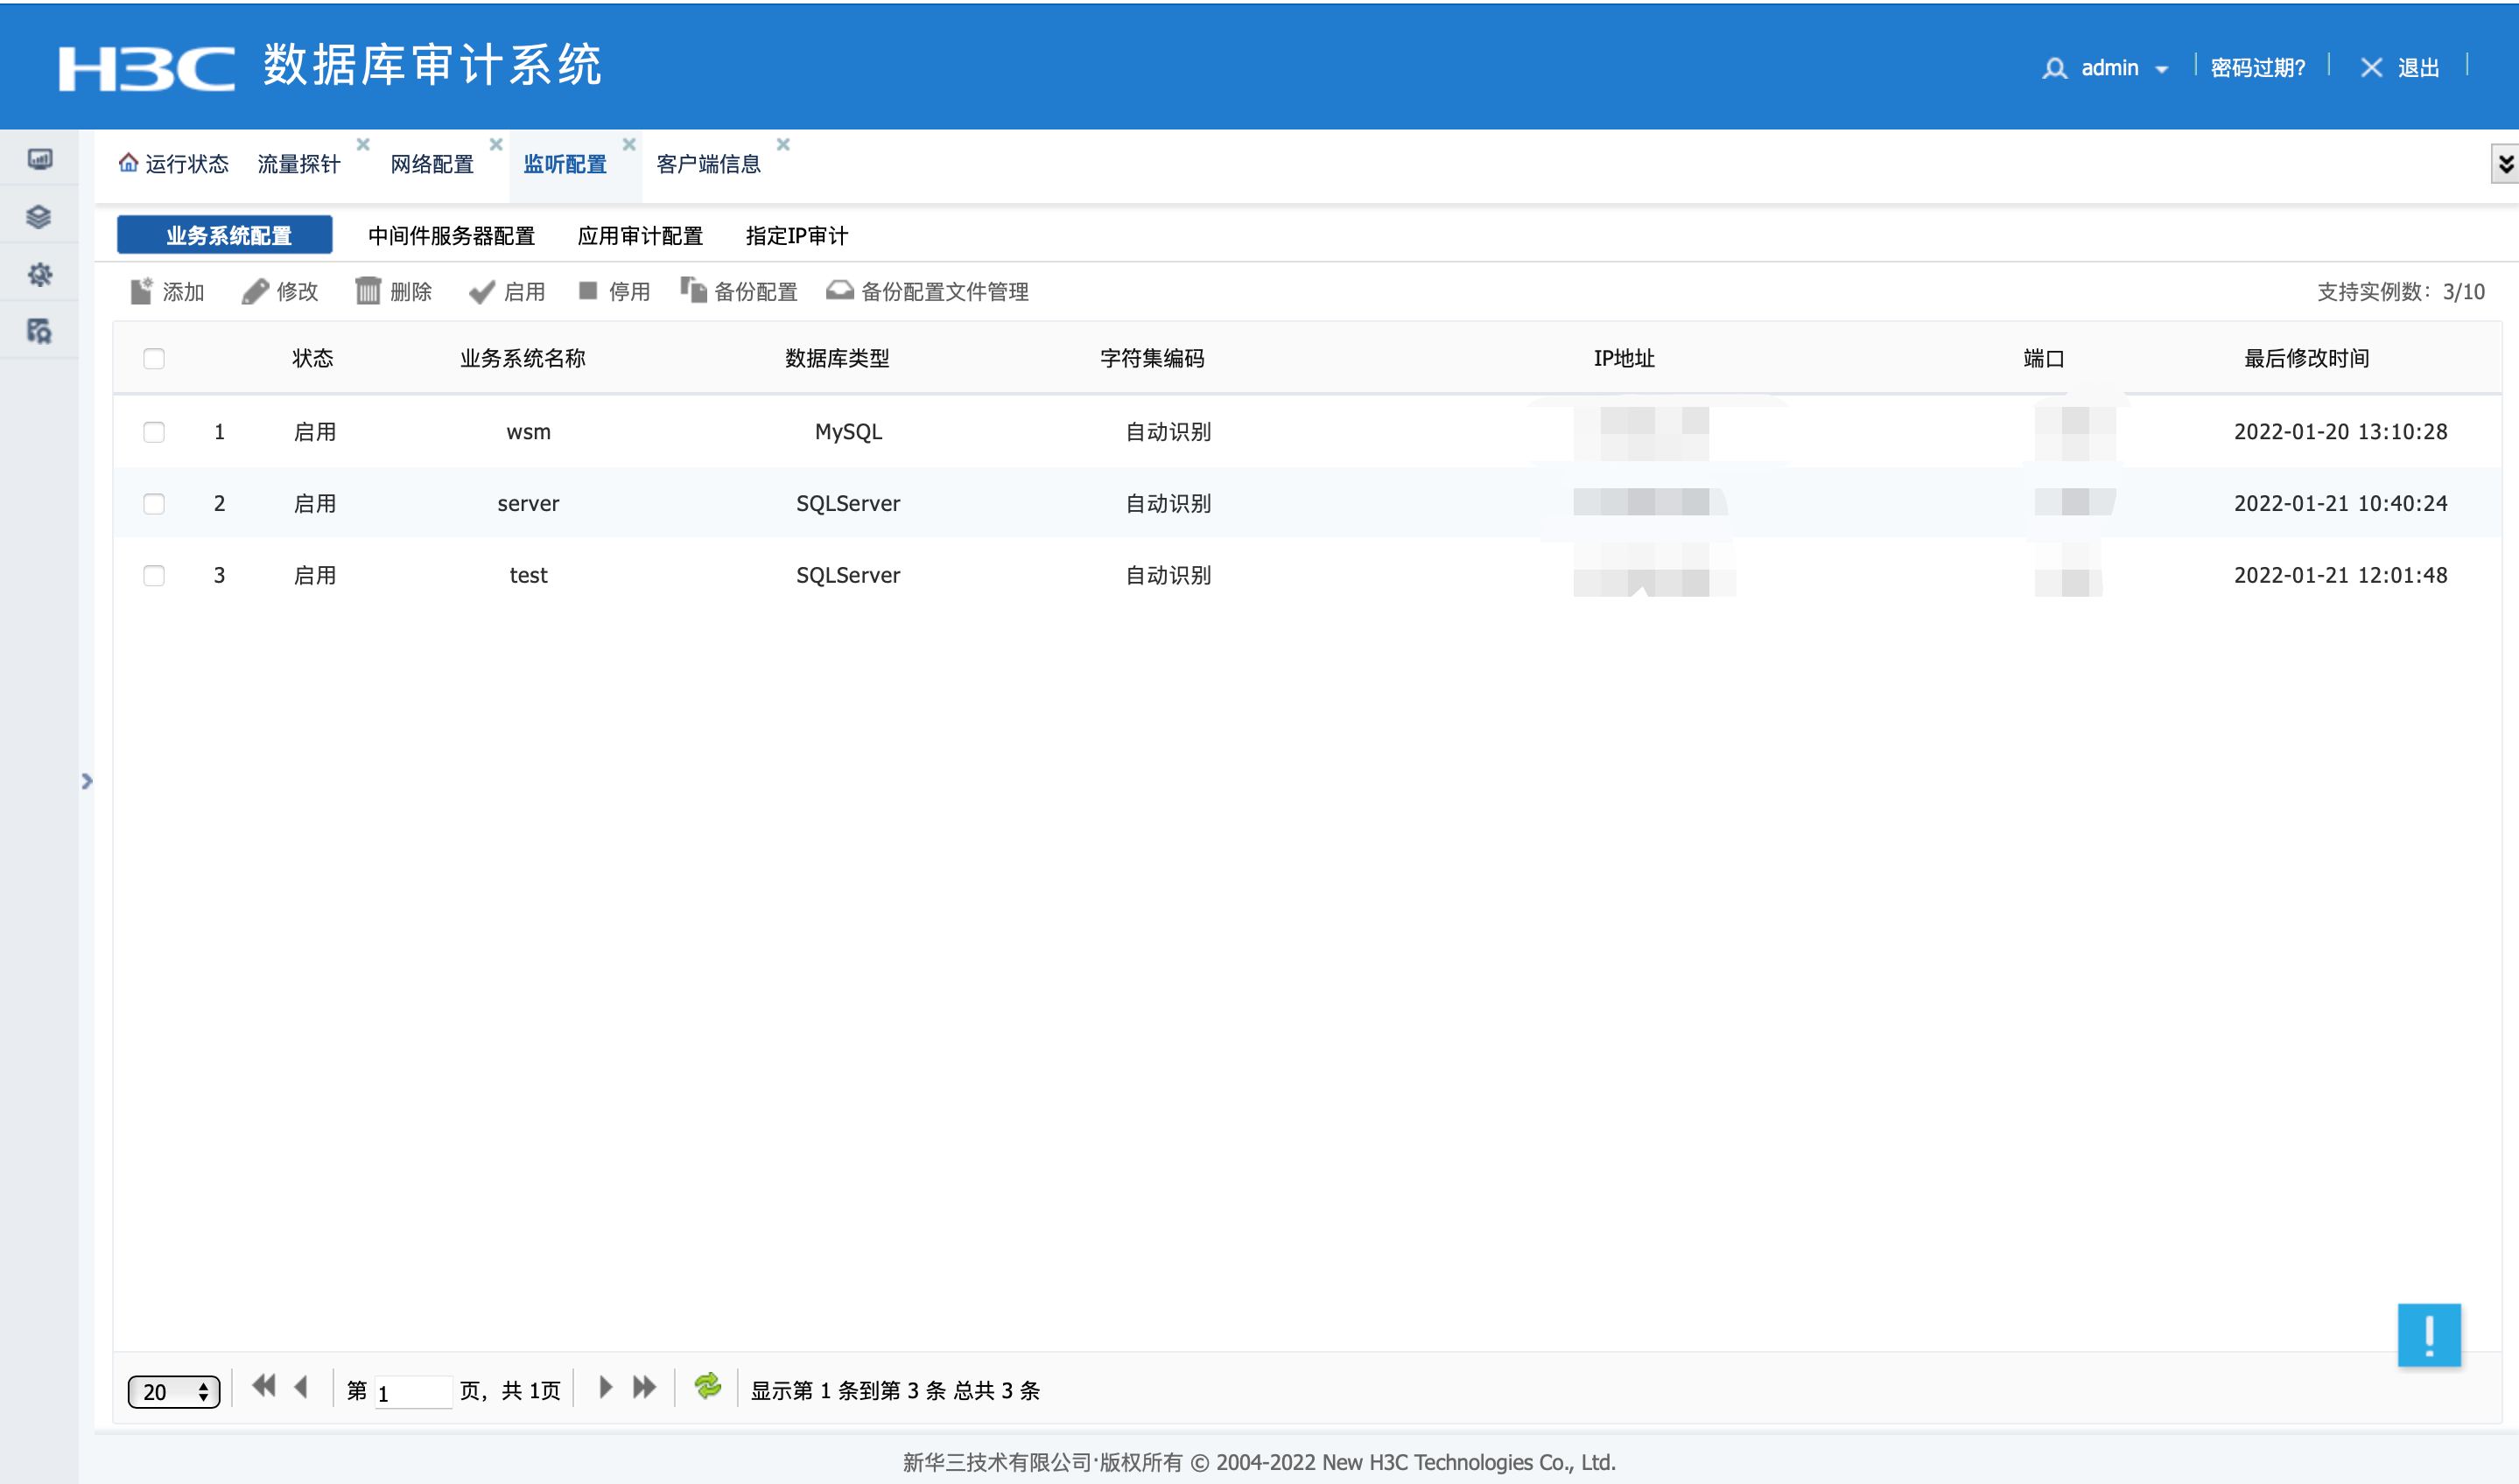
Task: Click the 修改 pencil icon
Action: click(x=255, y=291)
